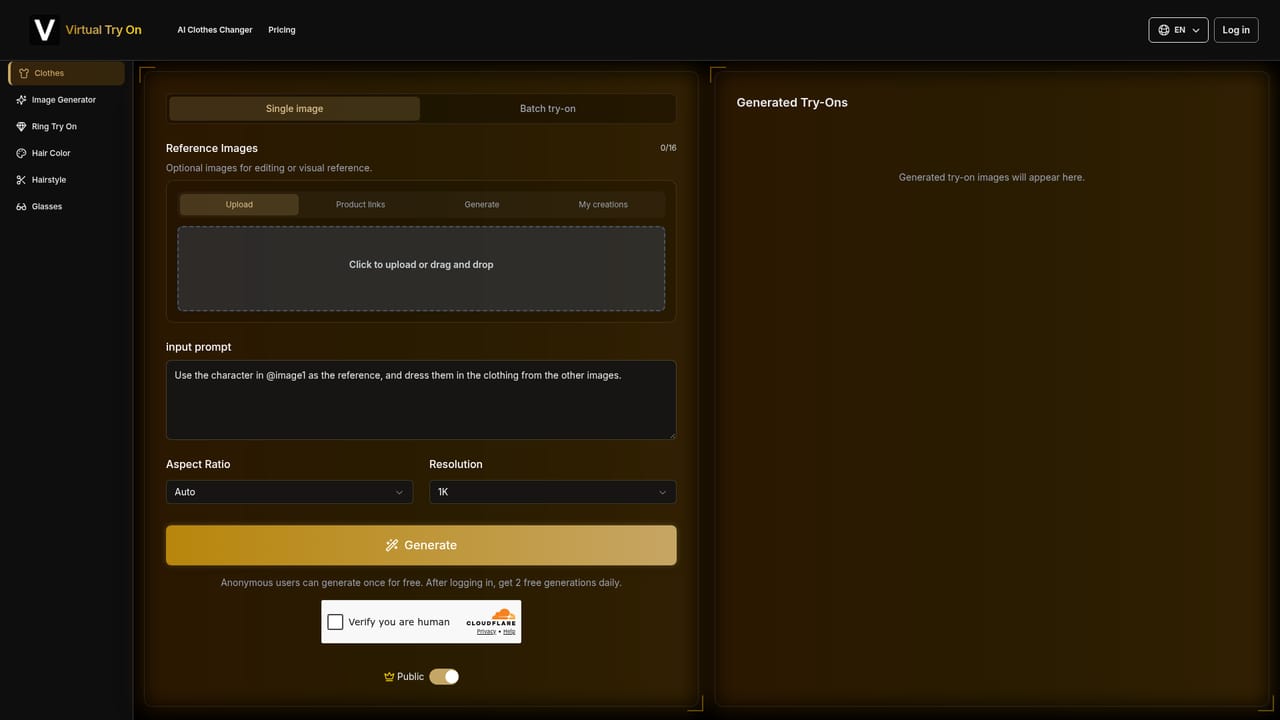Image resolution: width=1280 pixels, height=720 pixels.
Task: Click the Cloudflare Help link
Action: coord(509,632)
